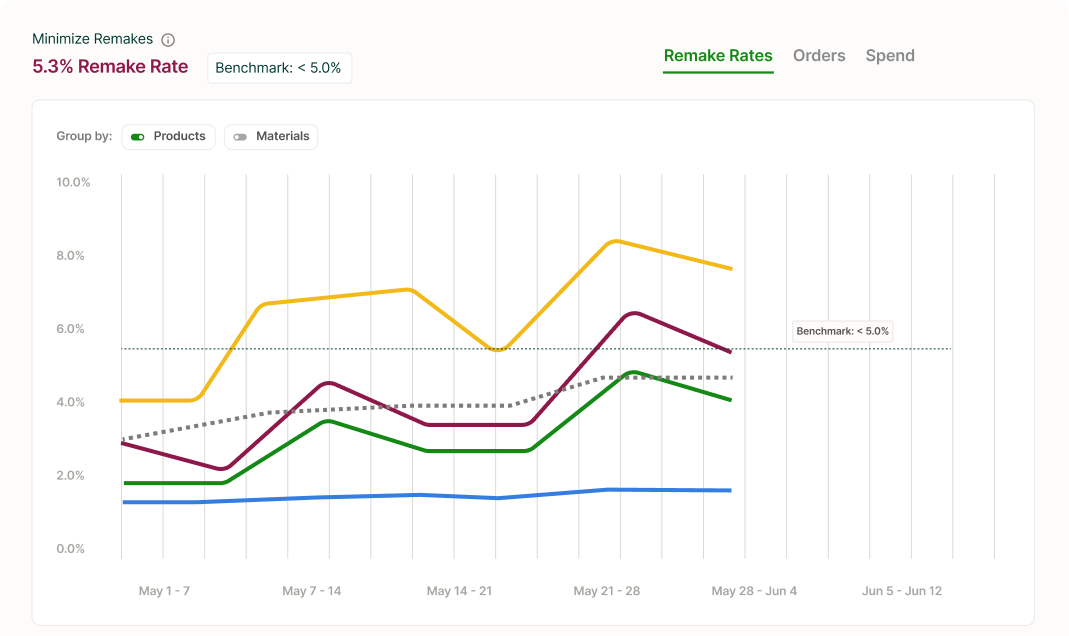The height and width of the screenshot is (636, 1069).
Task: Switch to the Remake Rates tab
Action: (x=718, y=56)
